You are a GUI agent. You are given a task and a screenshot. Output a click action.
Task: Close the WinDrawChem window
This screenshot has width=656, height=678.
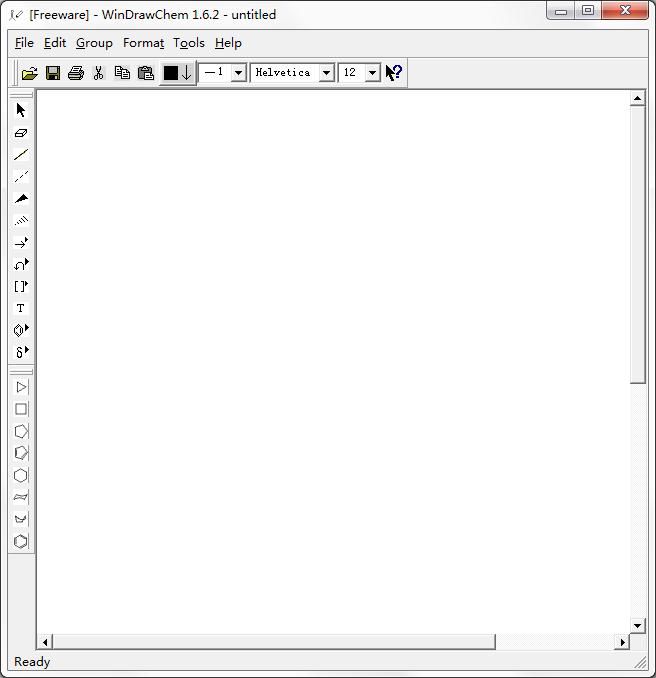pos(625,11)
